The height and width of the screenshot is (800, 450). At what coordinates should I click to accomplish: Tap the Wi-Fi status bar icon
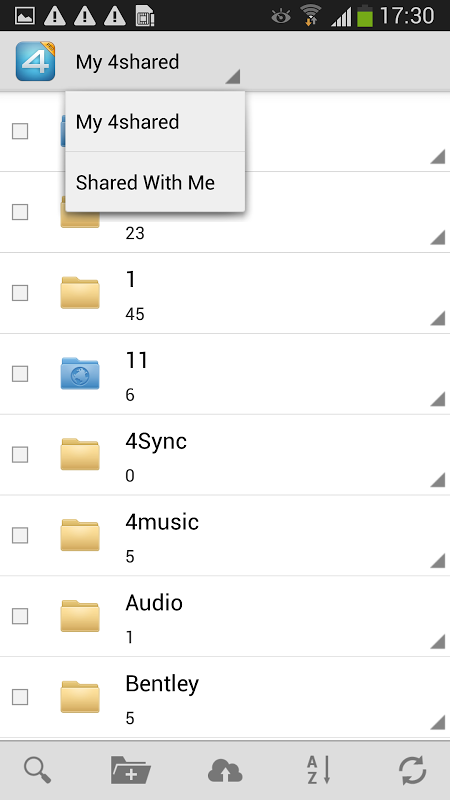[310, 15]
